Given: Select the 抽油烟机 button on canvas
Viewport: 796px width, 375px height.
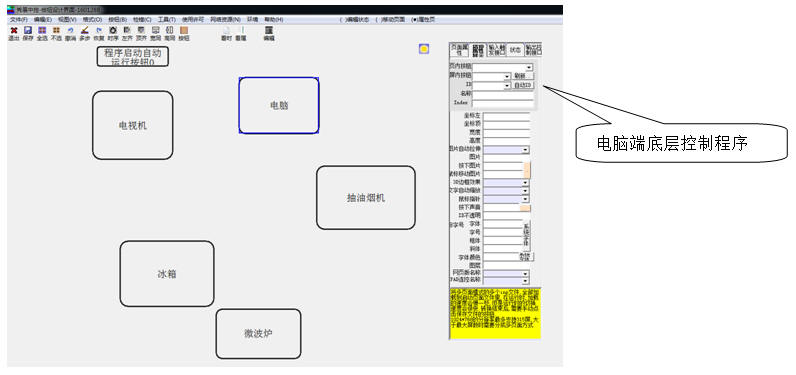Looking at the screenshot, I should click(366, 198).
